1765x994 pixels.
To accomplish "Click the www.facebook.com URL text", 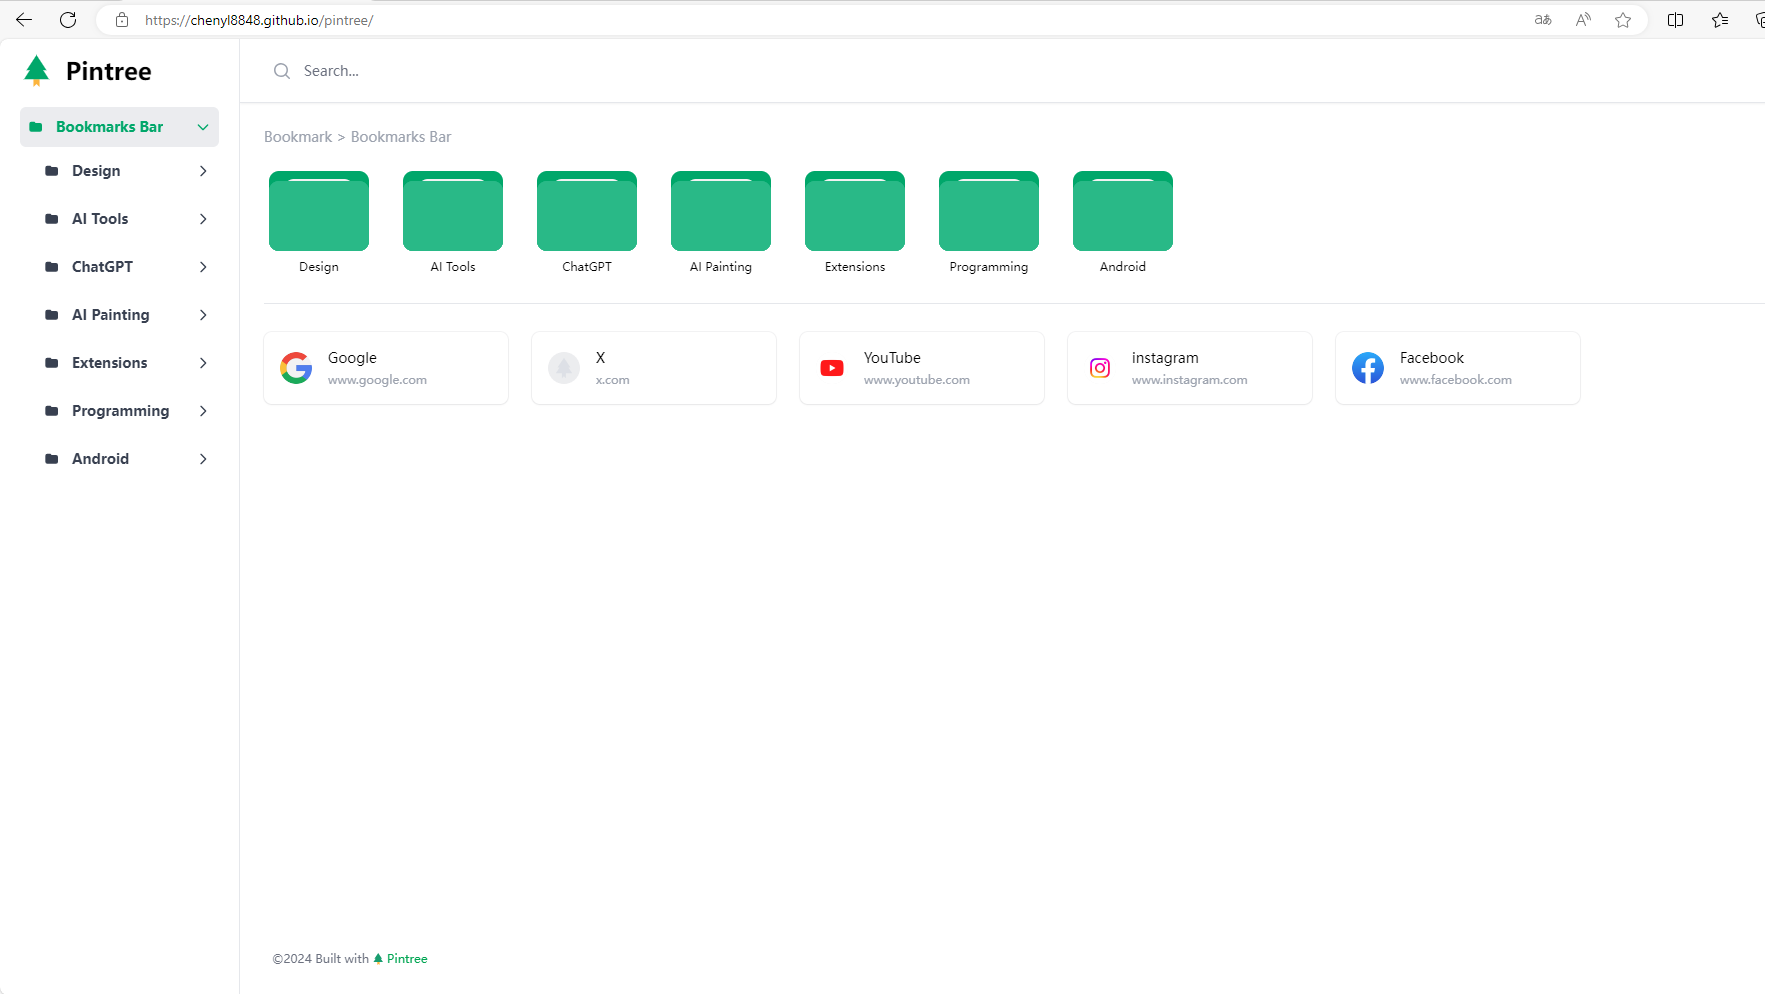I will 1456,380.
